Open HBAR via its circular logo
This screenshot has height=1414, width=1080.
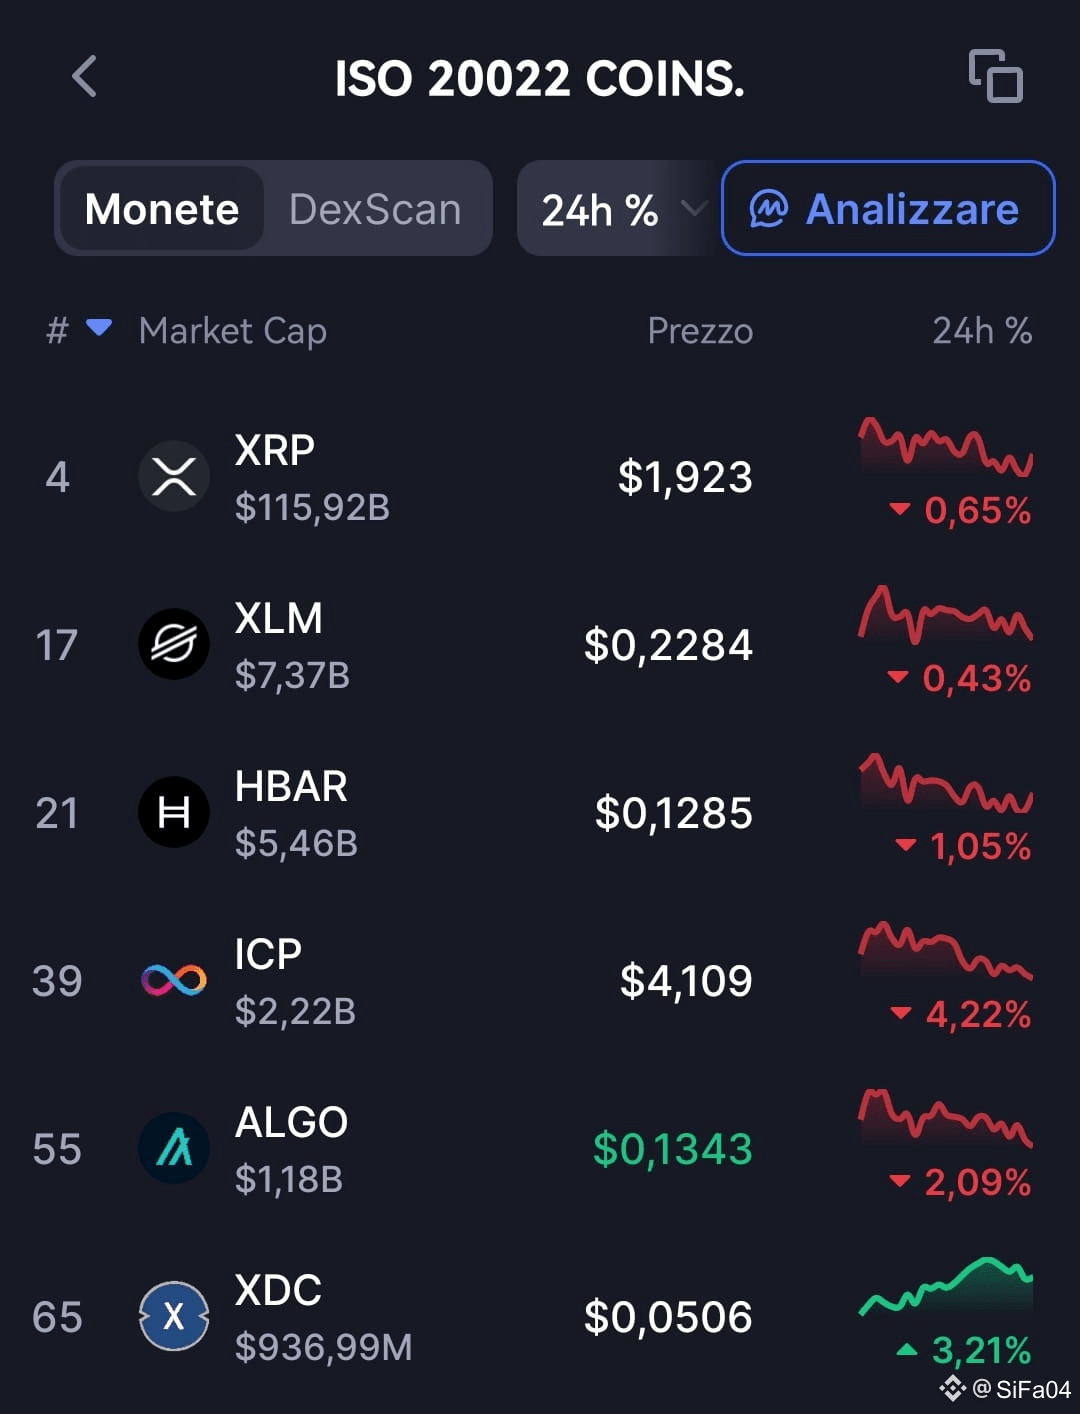pos(173,812)
